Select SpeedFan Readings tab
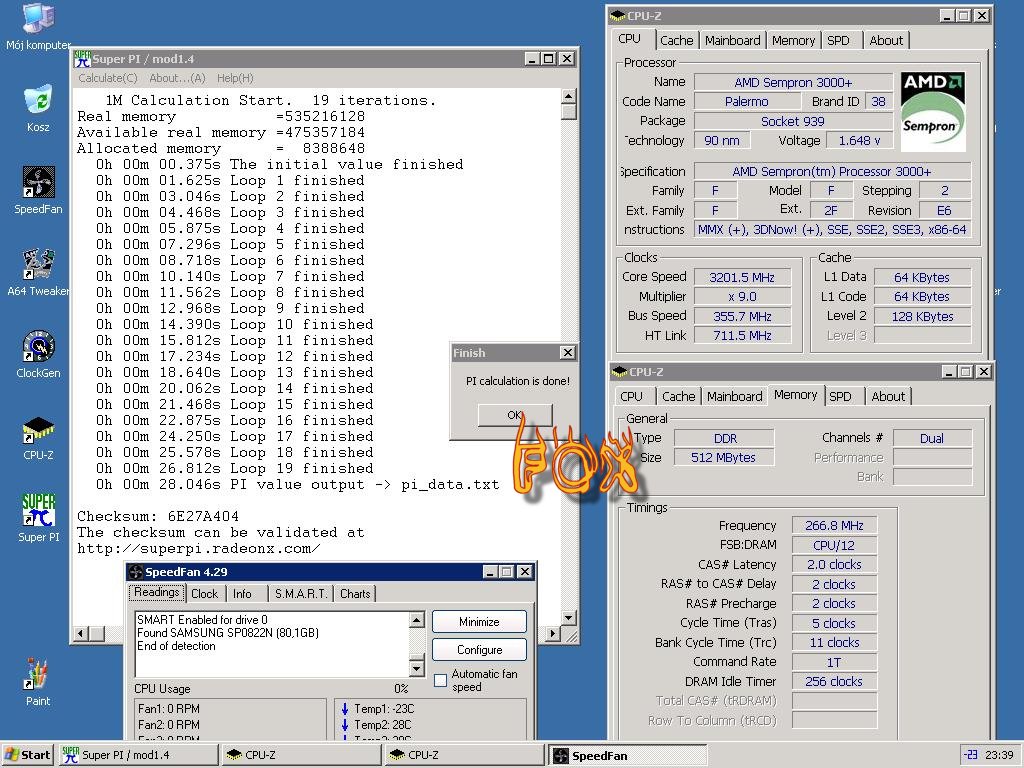1024x768 pixels. (157, 592)
